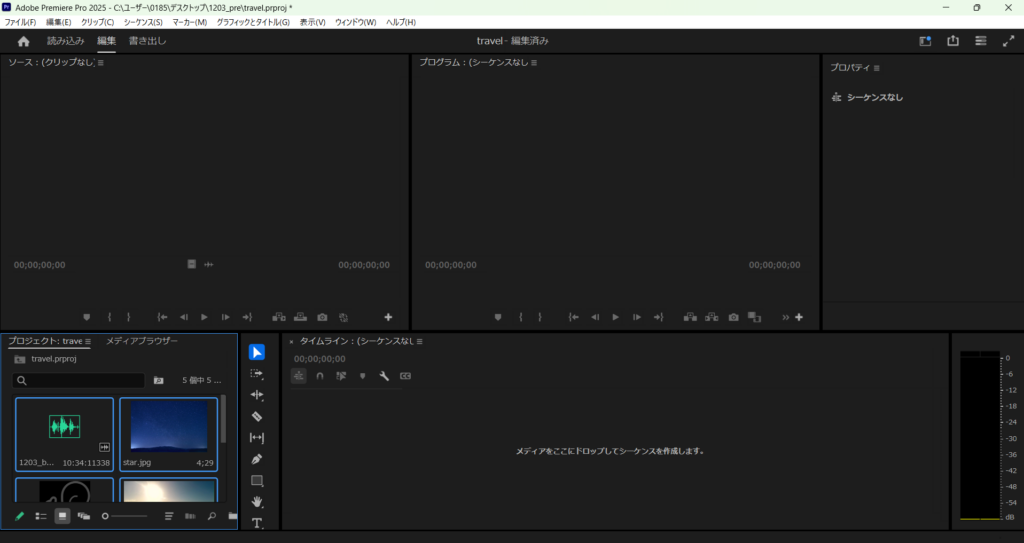The width and height of the screenshot is (1024, 543).
Task: Toggle snap in timeline
Action: 320,376
